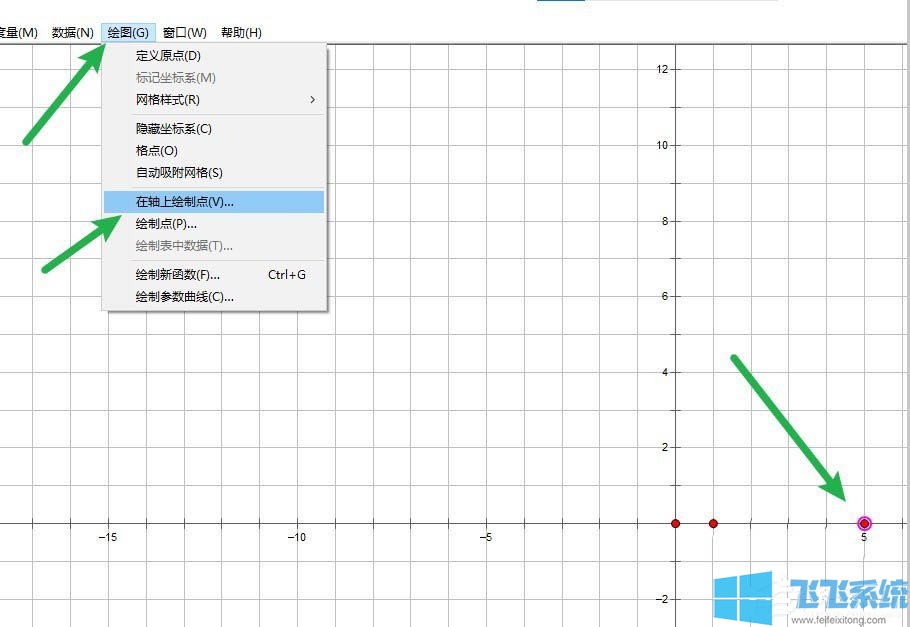Open the 窗口(W) menu
The width and height of the screenshot is (910, 627).
183,31
